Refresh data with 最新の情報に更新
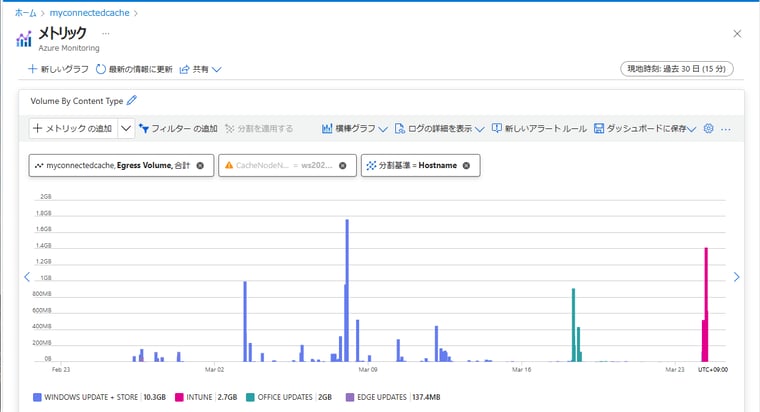This screenshot has height=412, width=760. [134, 69]
